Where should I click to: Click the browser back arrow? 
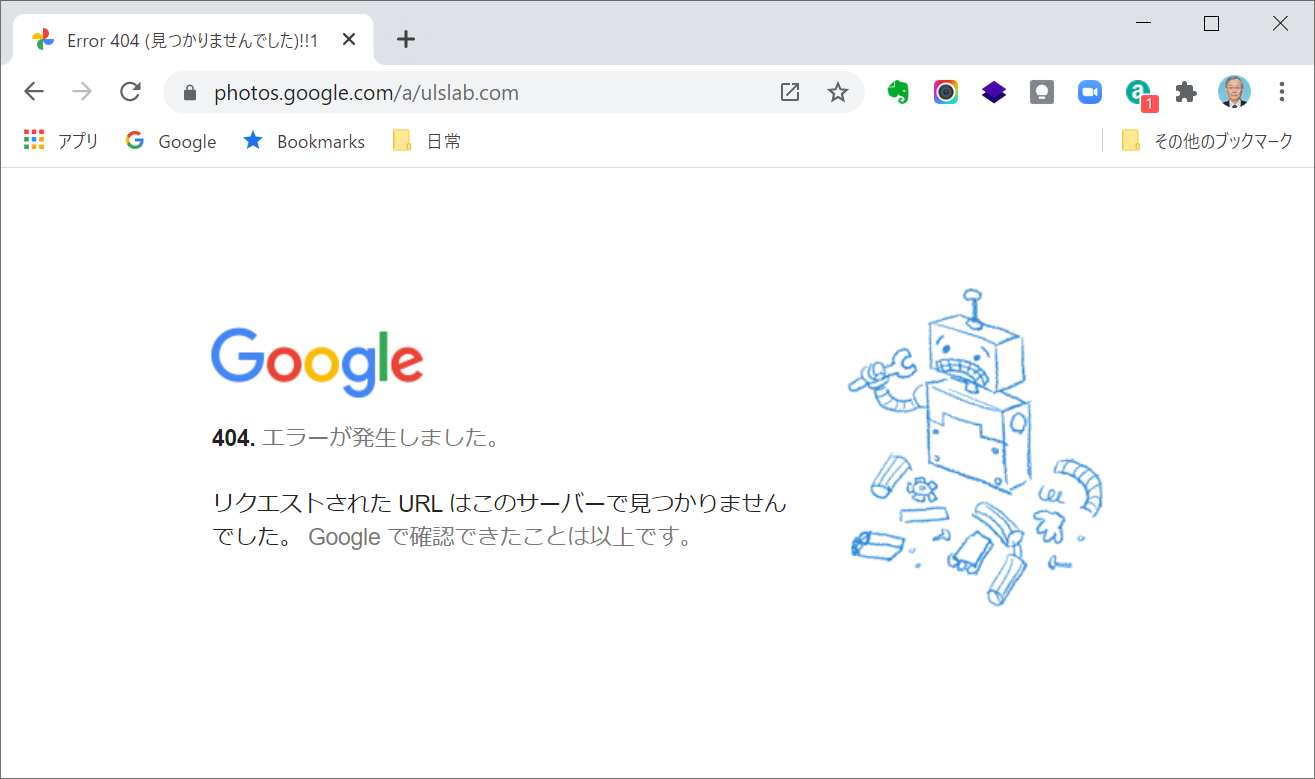pyautogui.click(x=34, y=92)
